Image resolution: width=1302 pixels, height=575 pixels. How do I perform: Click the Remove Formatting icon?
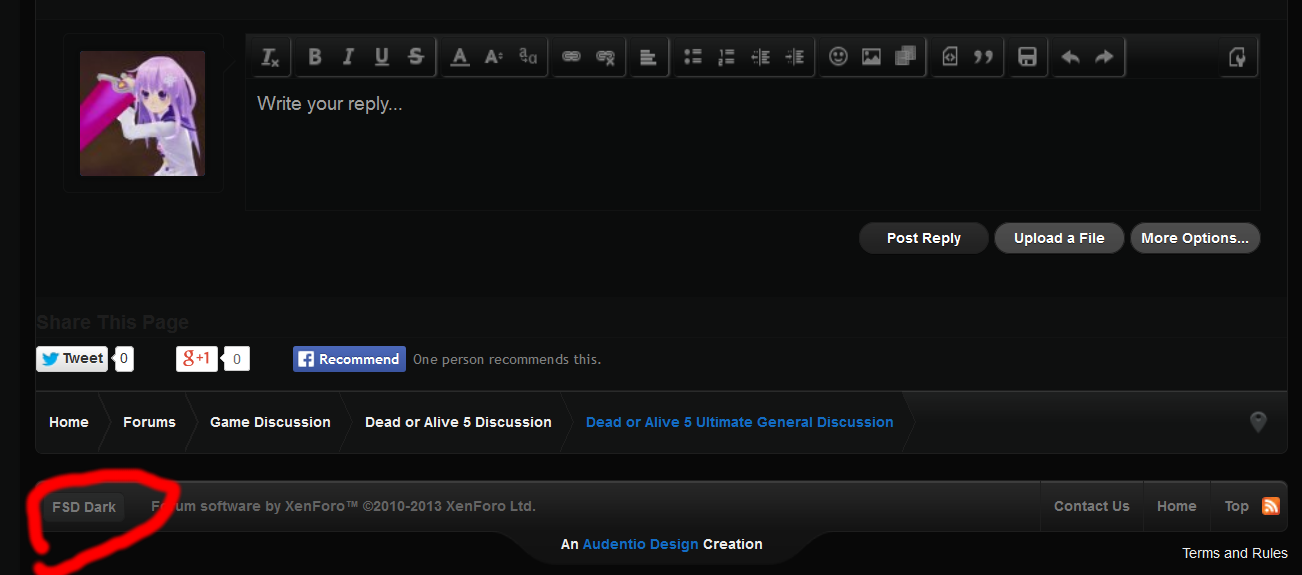pyautogui.click(x=270, y=58)
